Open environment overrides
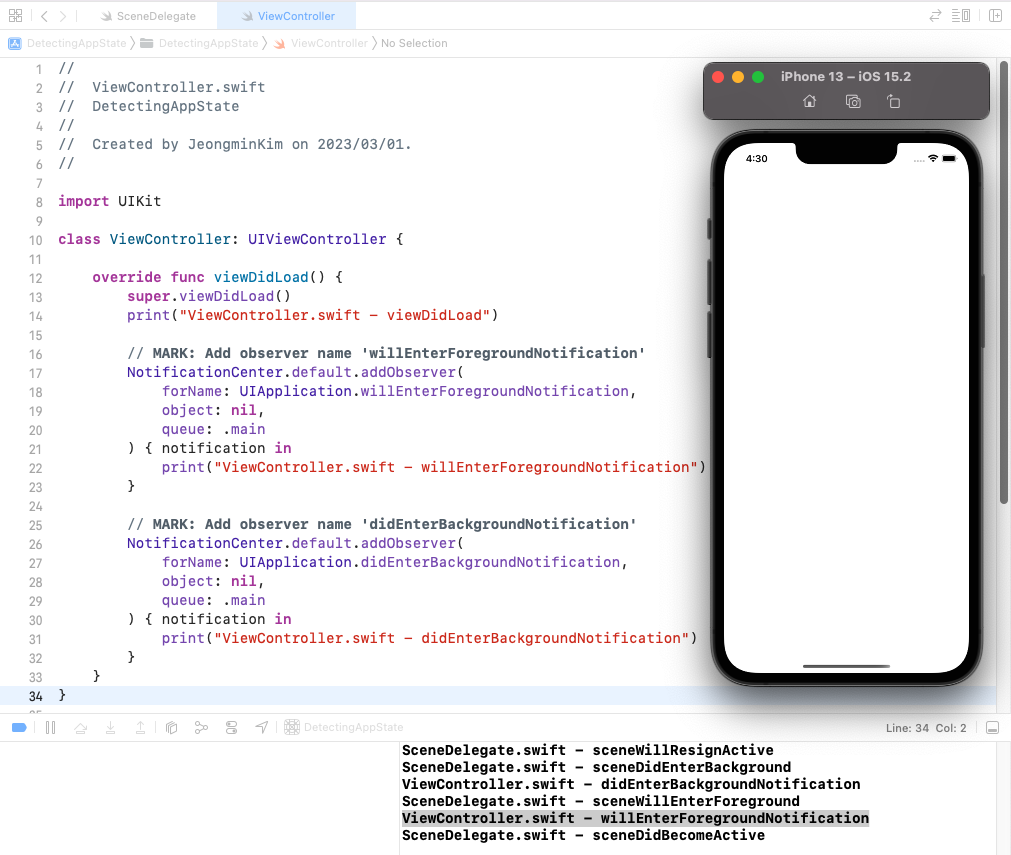 (x=231, y=727)
